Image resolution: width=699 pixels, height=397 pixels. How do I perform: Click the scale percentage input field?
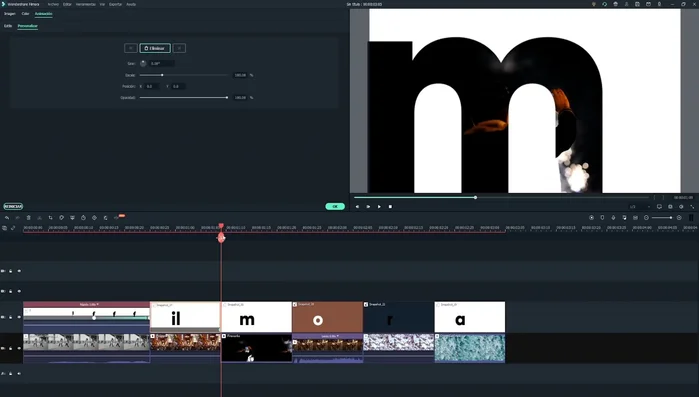coord(240,75)
